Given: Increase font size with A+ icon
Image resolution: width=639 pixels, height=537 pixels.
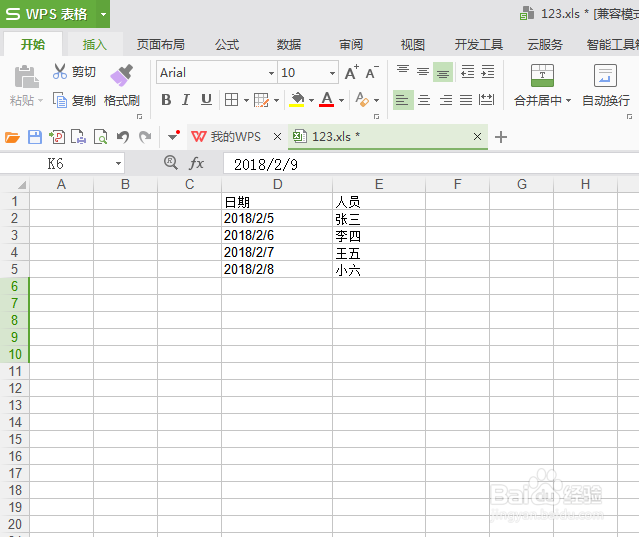Looking at the screenshot, I should [352, 73].
